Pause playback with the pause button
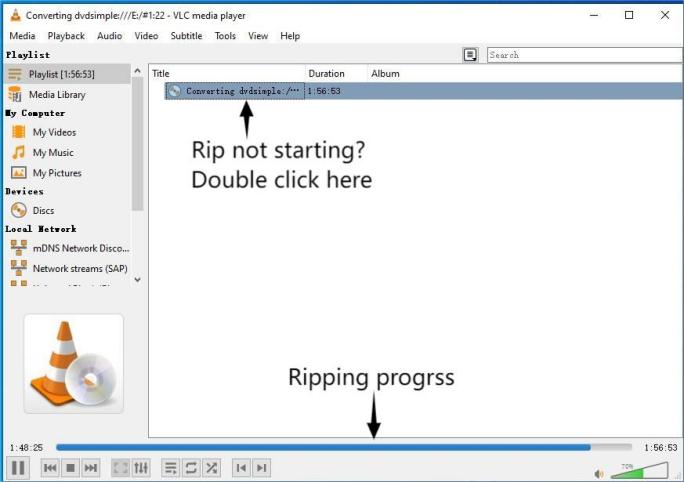The width and height of the screenshot is (684, 482). [x=18, y=467]
